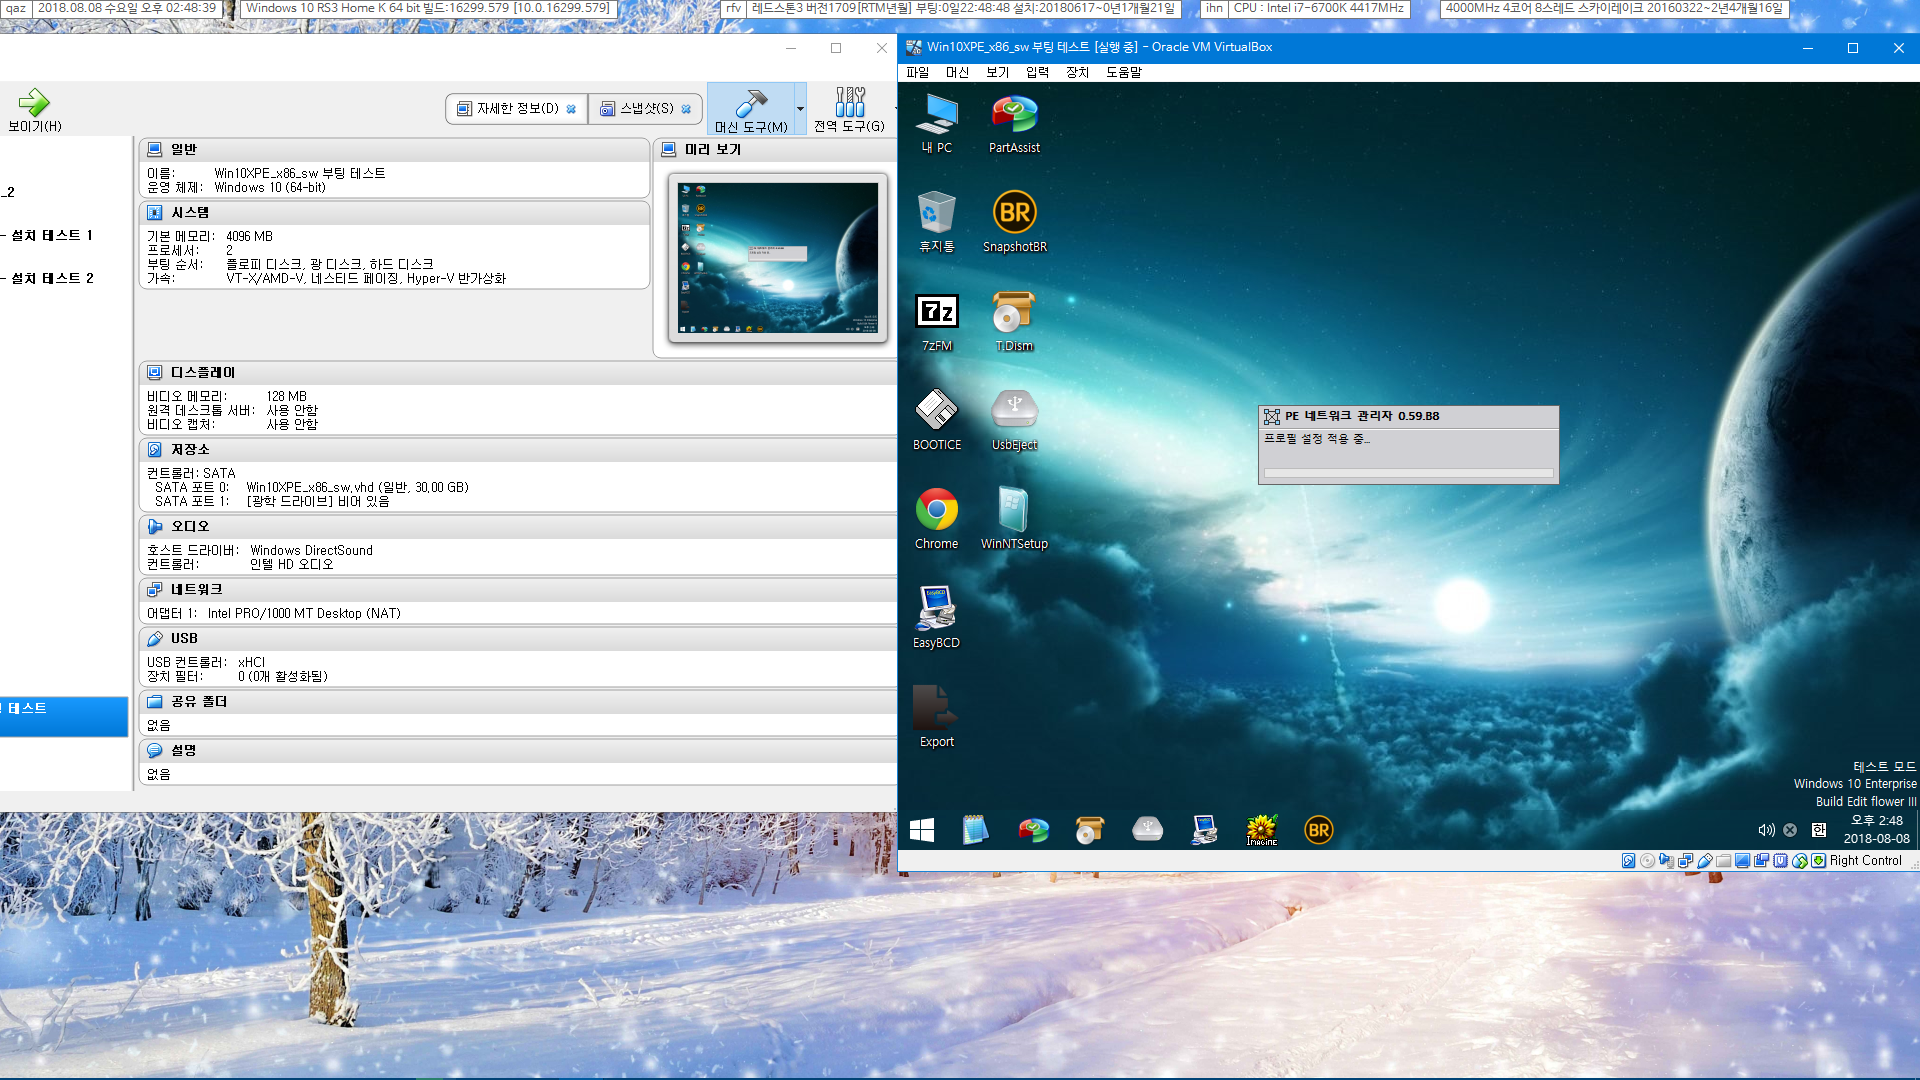Click the USB section header
The width and height of the screenshot is (1920, 1080).
click(518, 639)
